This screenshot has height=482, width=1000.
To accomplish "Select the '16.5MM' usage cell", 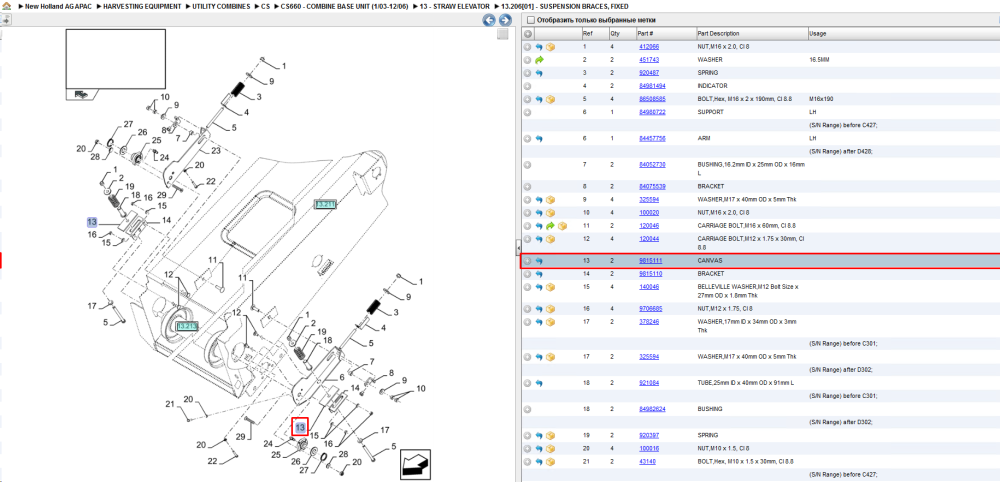I will point(818,60).
